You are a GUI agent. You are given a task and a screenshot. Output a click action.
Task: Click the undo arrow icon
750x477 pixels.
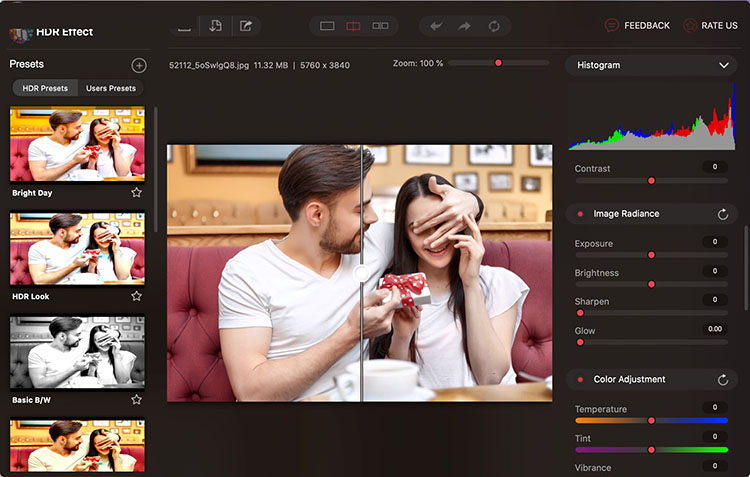click(x=436, y=26)
